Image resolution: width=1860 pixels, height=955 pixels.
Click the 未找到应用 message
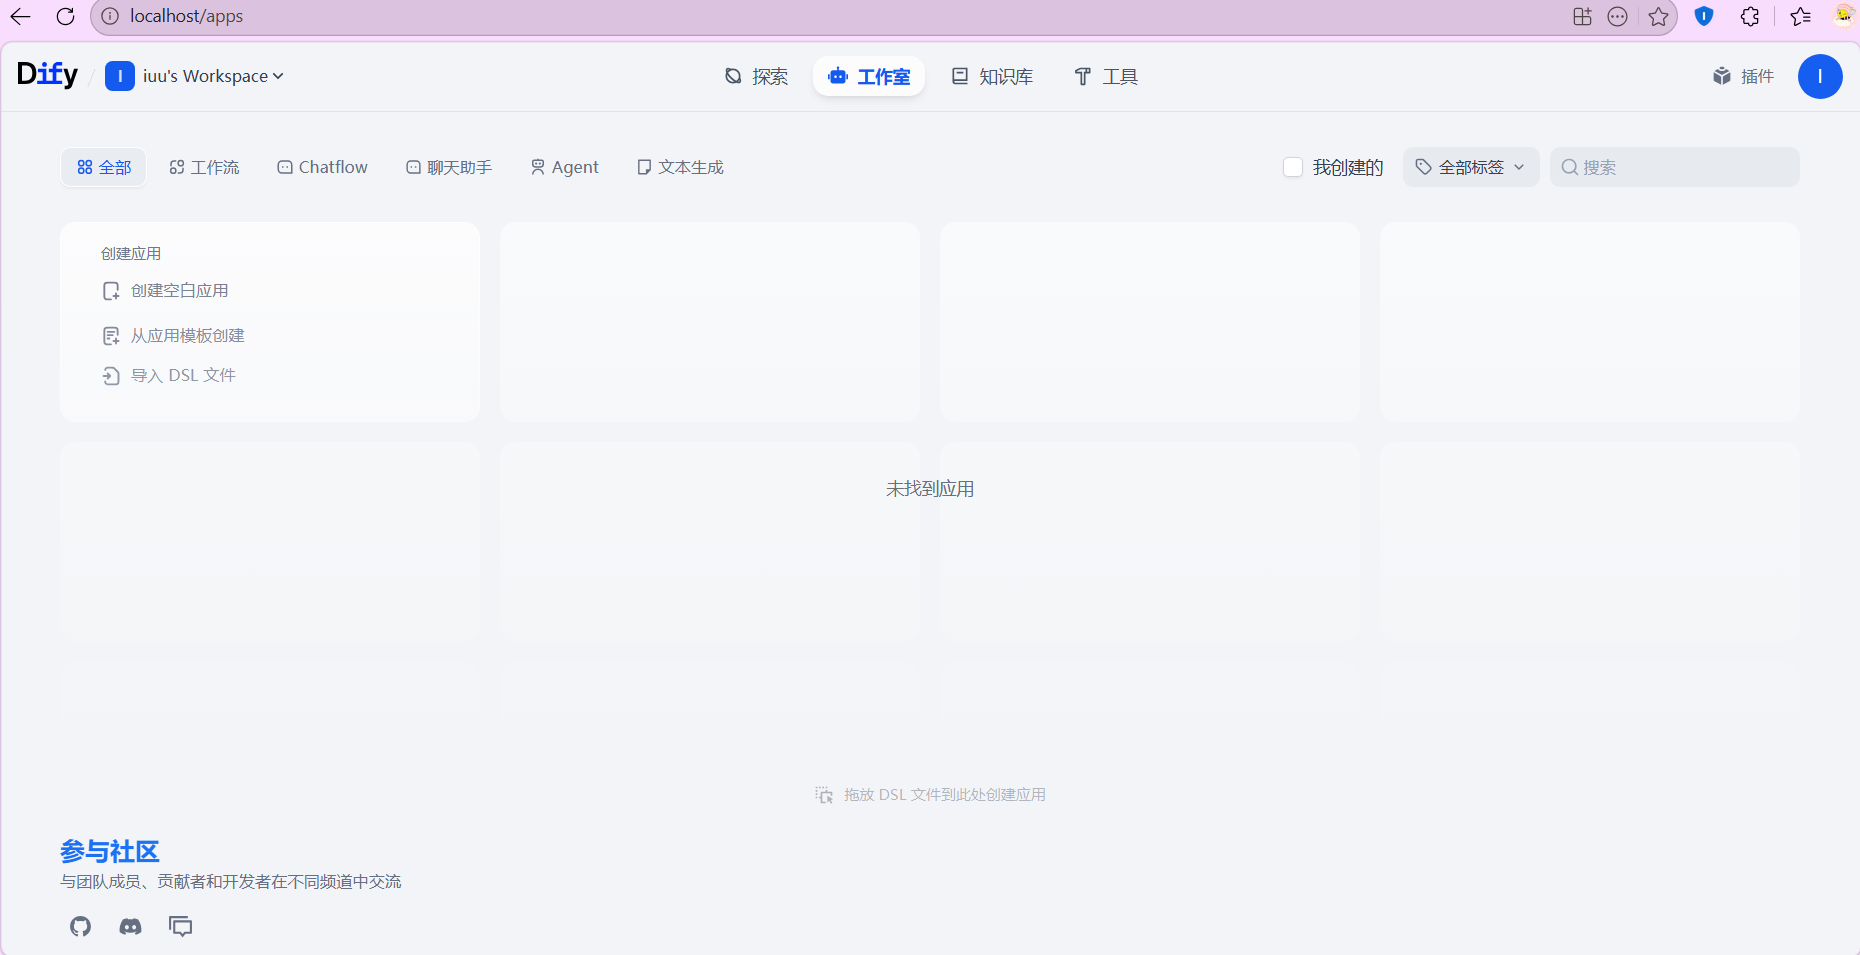930,489
